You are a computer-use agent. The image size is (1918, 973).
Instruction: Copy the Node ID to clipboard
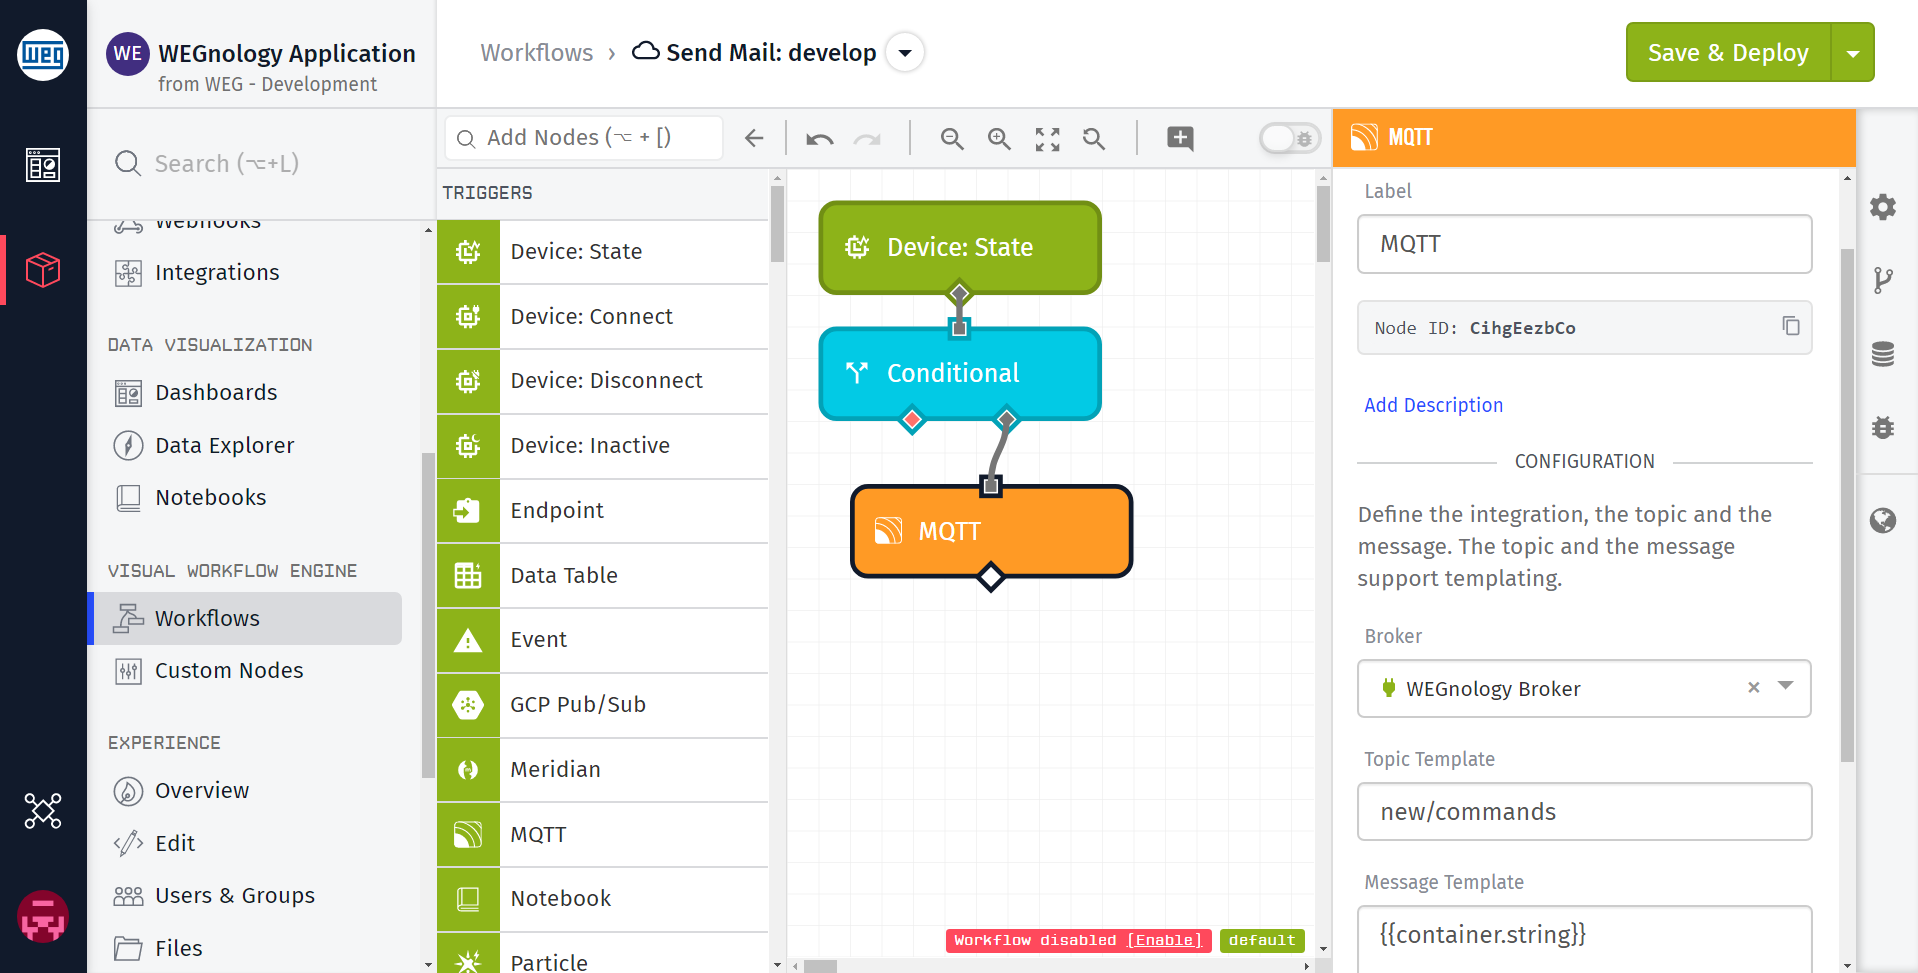[1790, 326]
